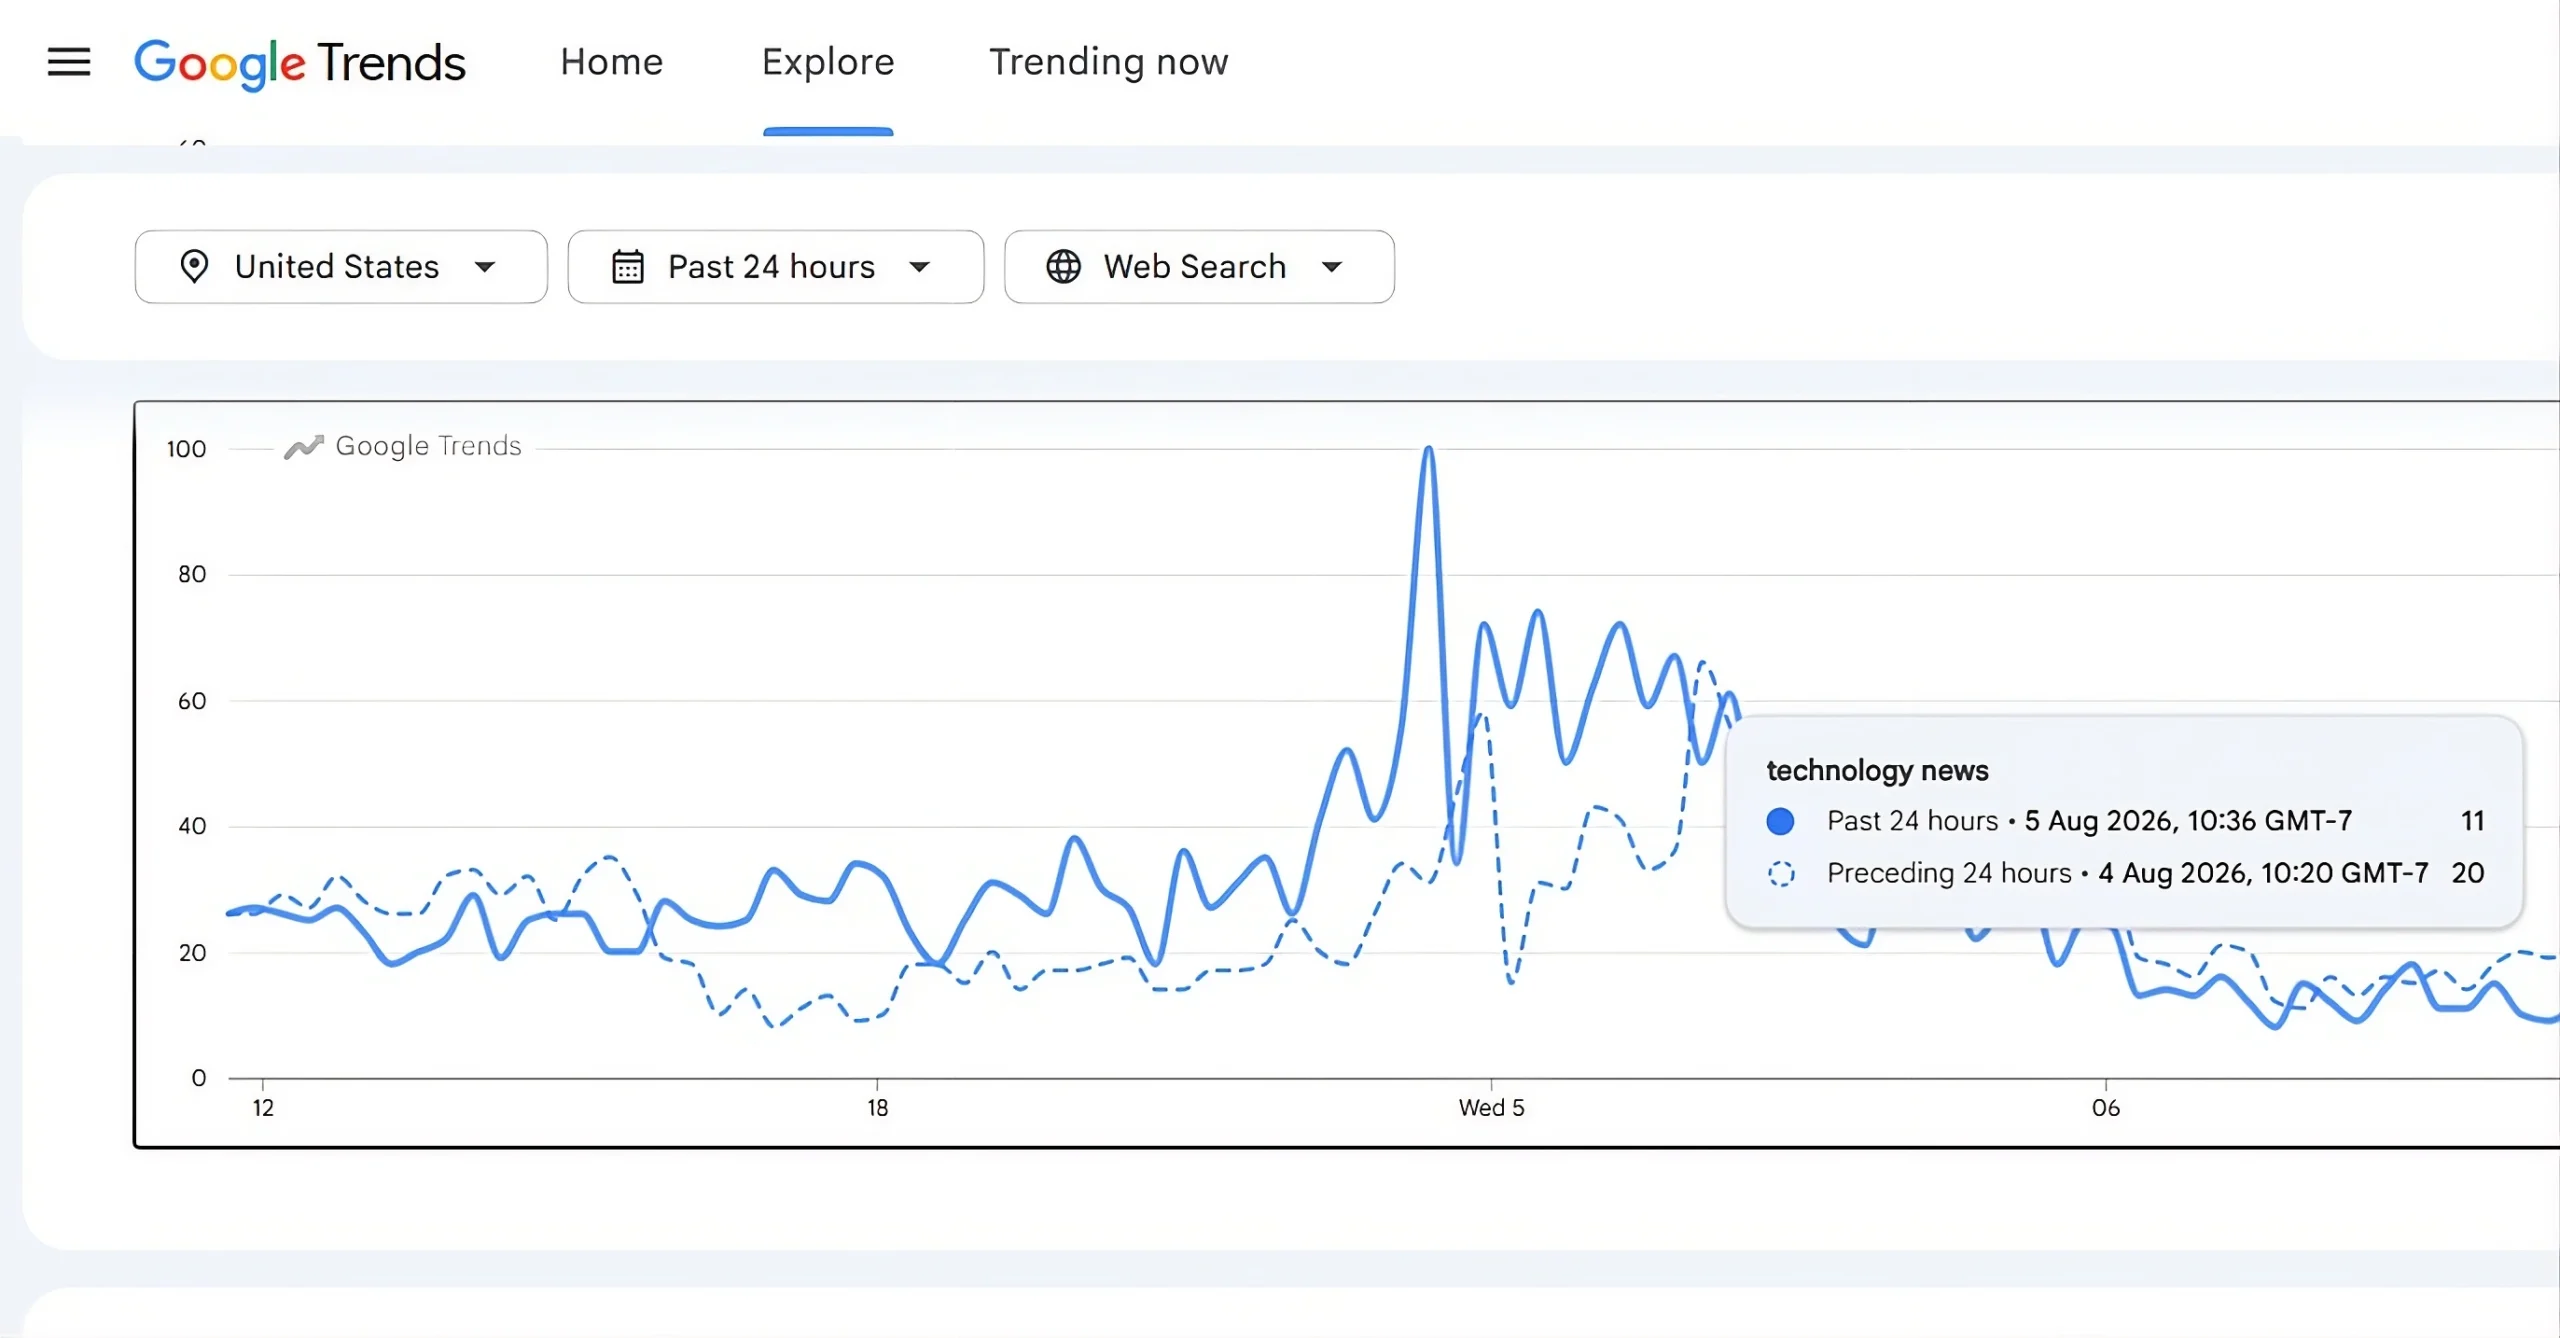Open the Web Search type dropdown
The image size is (2560, 1338).
(1199, 267)
